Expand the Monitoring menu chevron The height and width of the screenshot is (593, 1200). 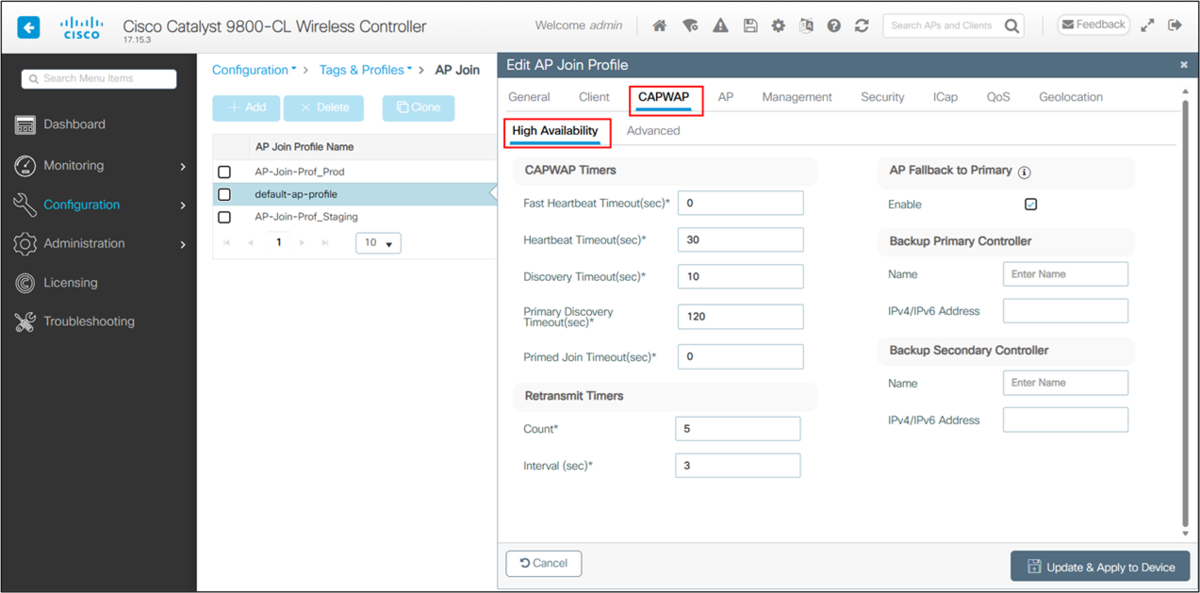click(x=183, y=166)
